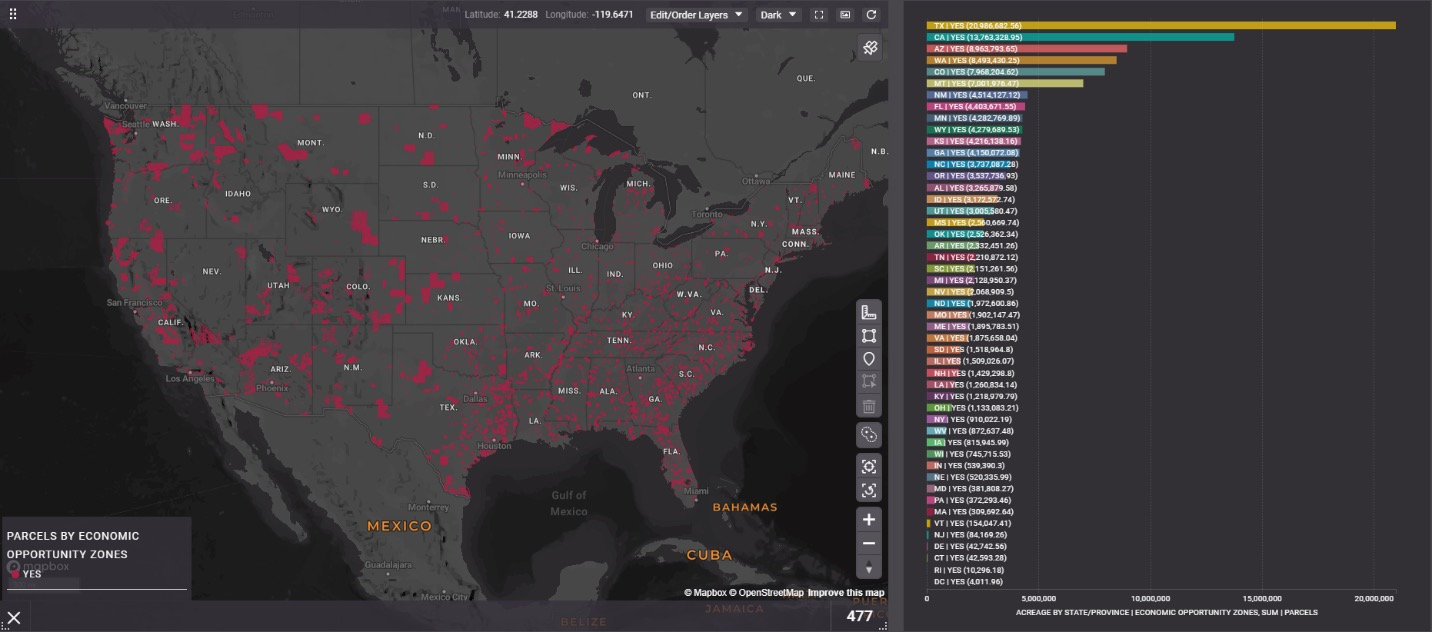Image resolution: width=1432 pixels, height=632 pixels.
Task: Zoom out of the map
Action: [869, 544]
